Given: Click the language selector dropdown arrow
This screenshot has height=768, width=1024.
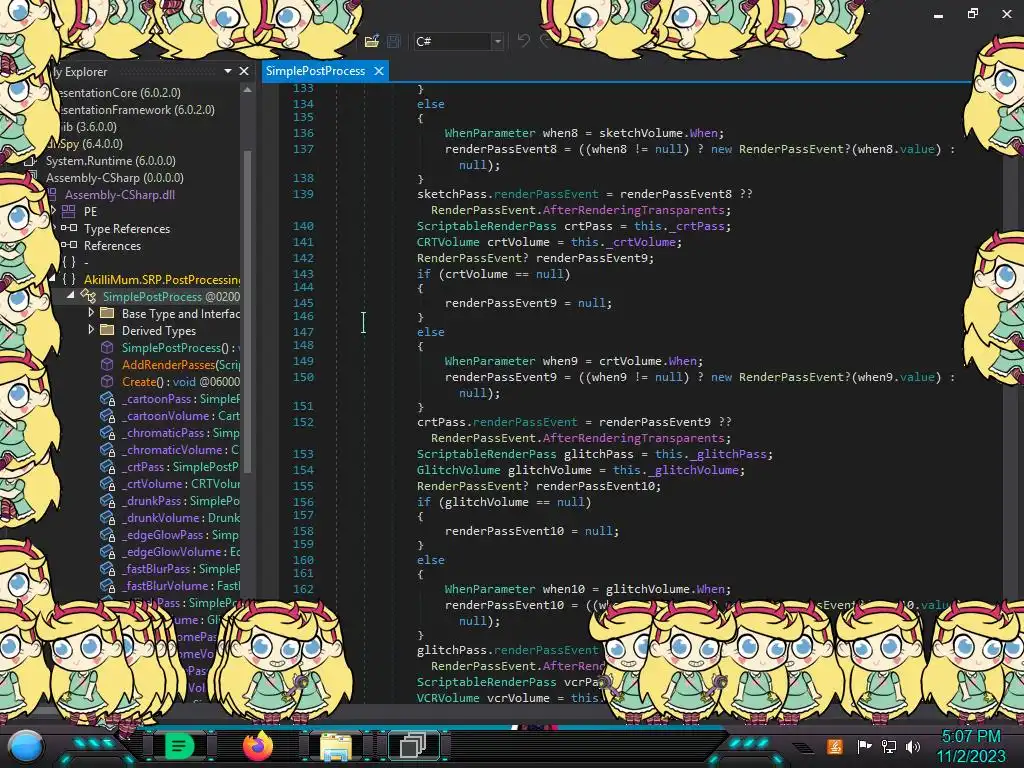Looking at the screenshot, I should [498, 41].
